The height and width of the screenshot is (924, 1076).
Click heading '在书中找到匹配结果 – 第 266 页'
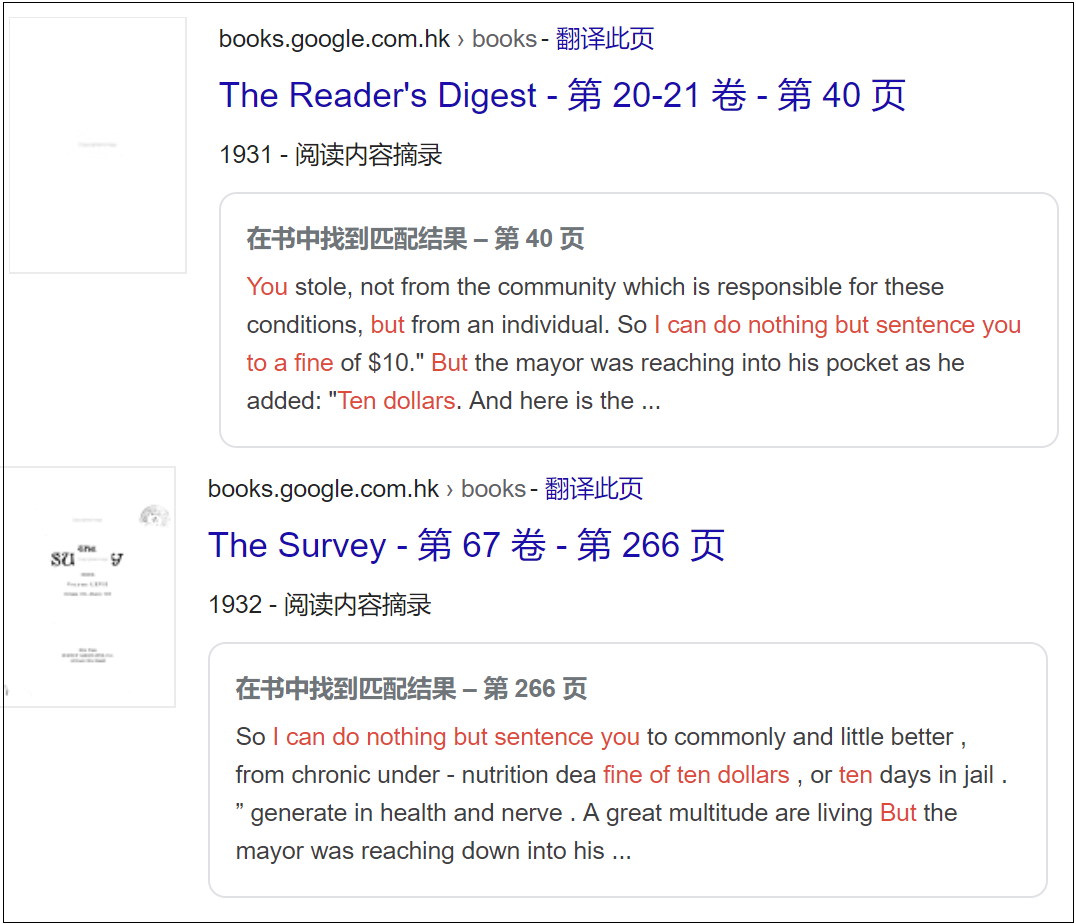click(x=411, y=689)
